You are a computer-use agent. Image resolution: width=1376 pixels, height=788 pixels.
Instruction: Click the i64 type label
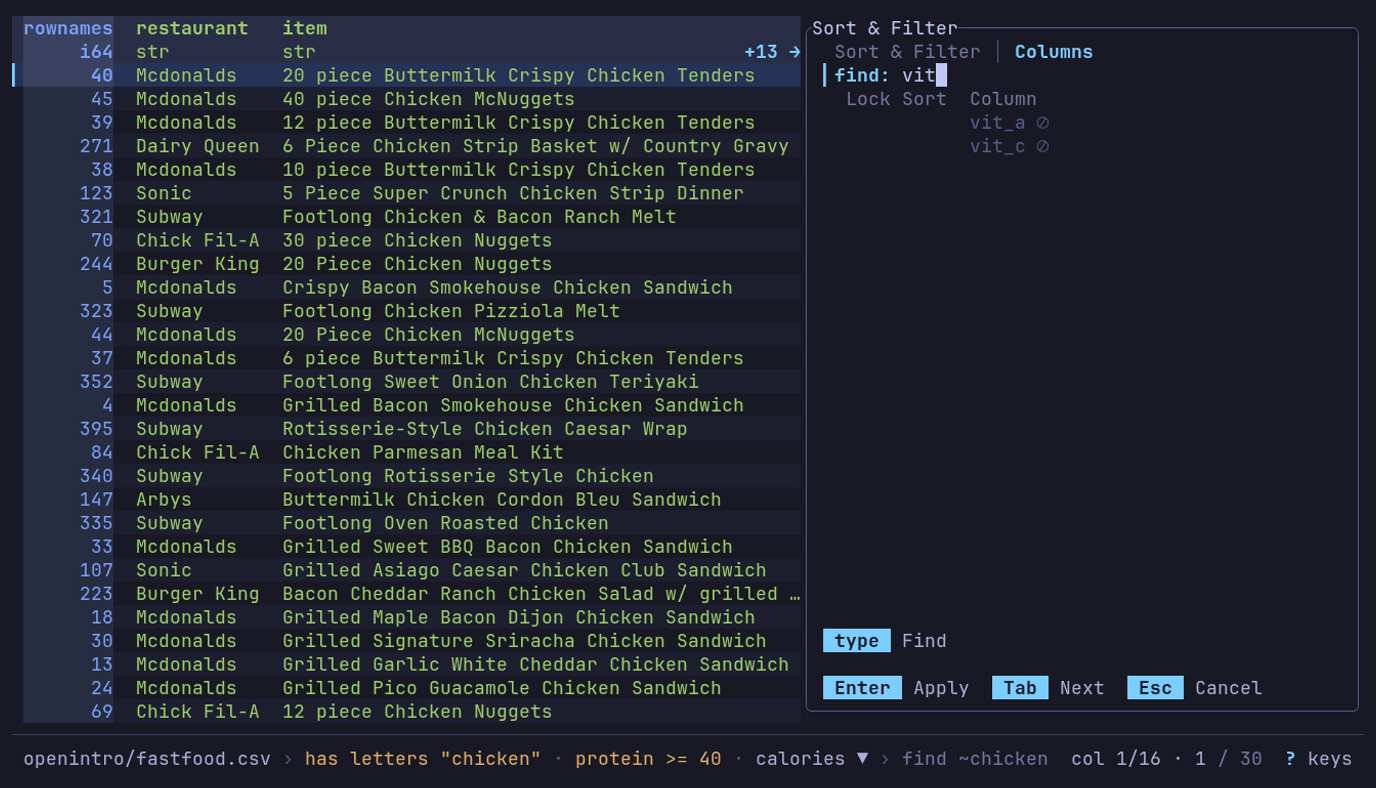pos(97,52)
